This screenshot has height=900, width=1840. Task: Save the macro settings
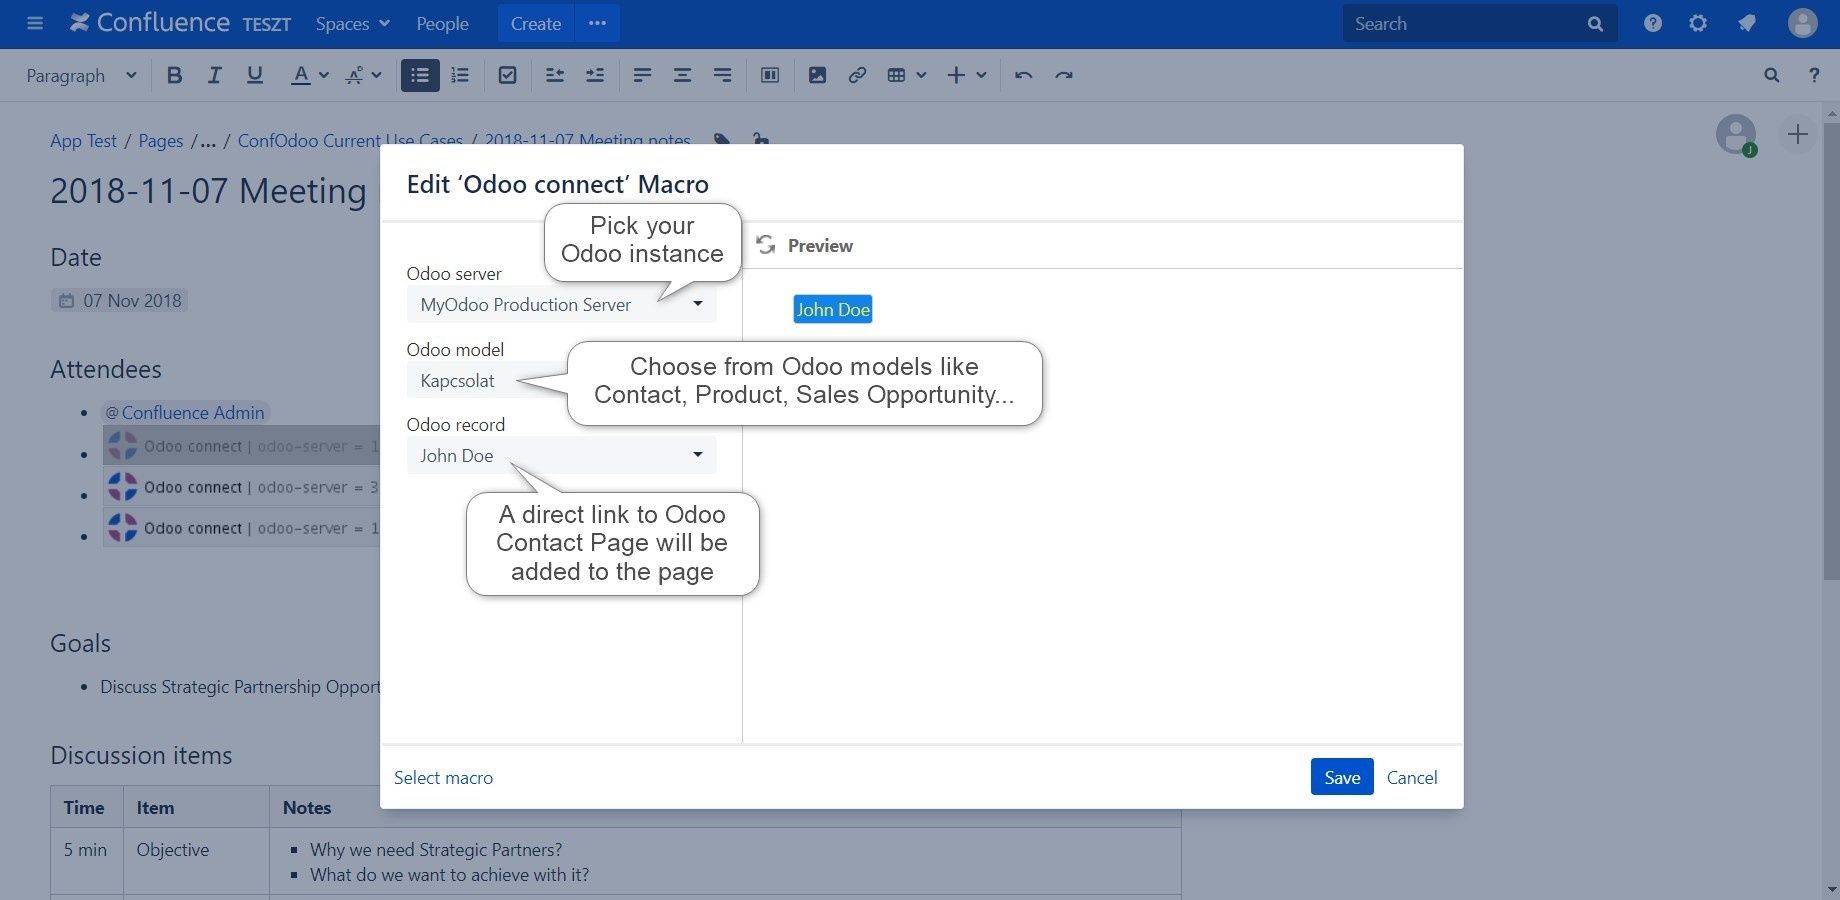click(1342, 777)
